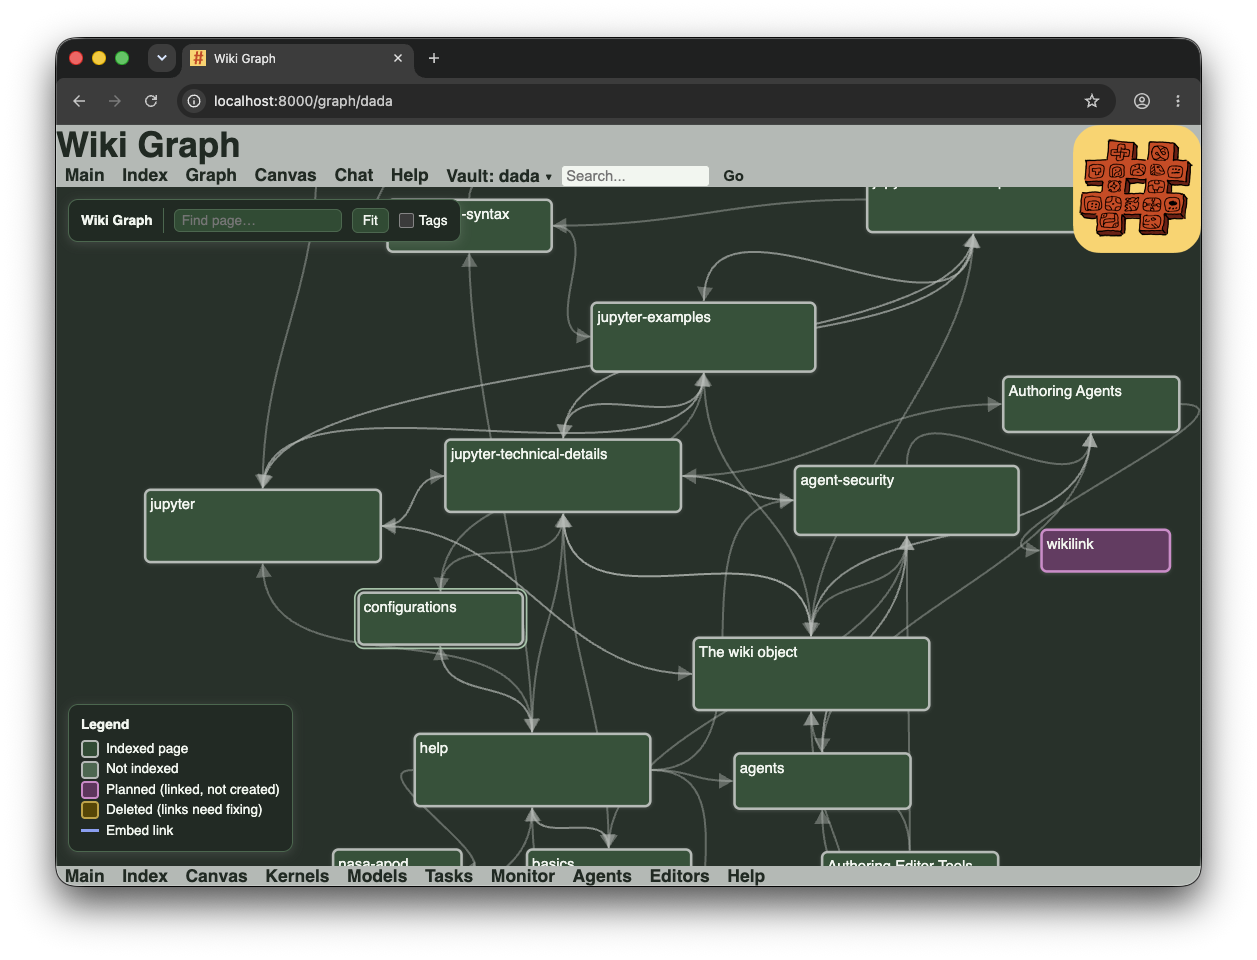Close the Wiki Graph tab
1257x960 pixels.
point(398,58)
